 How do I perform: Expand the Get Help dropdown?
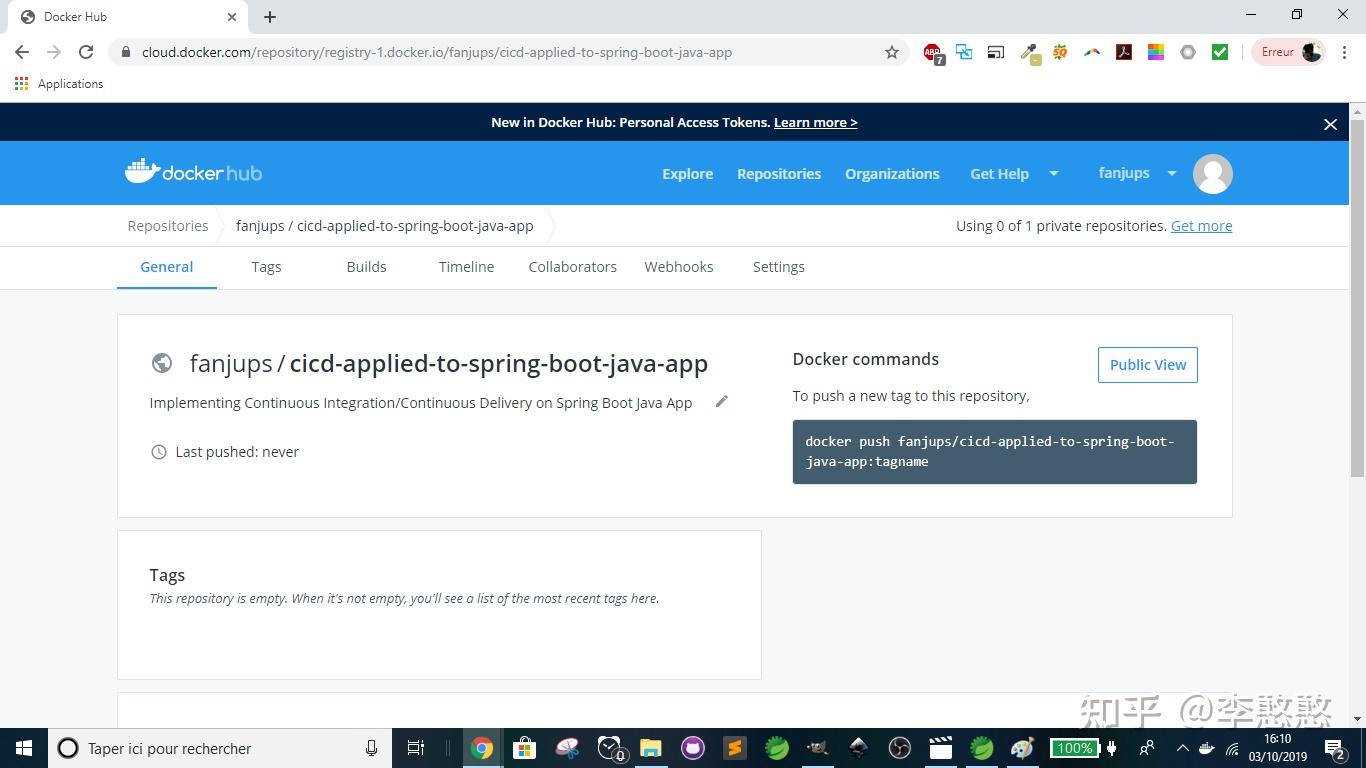pos(1012,173)
